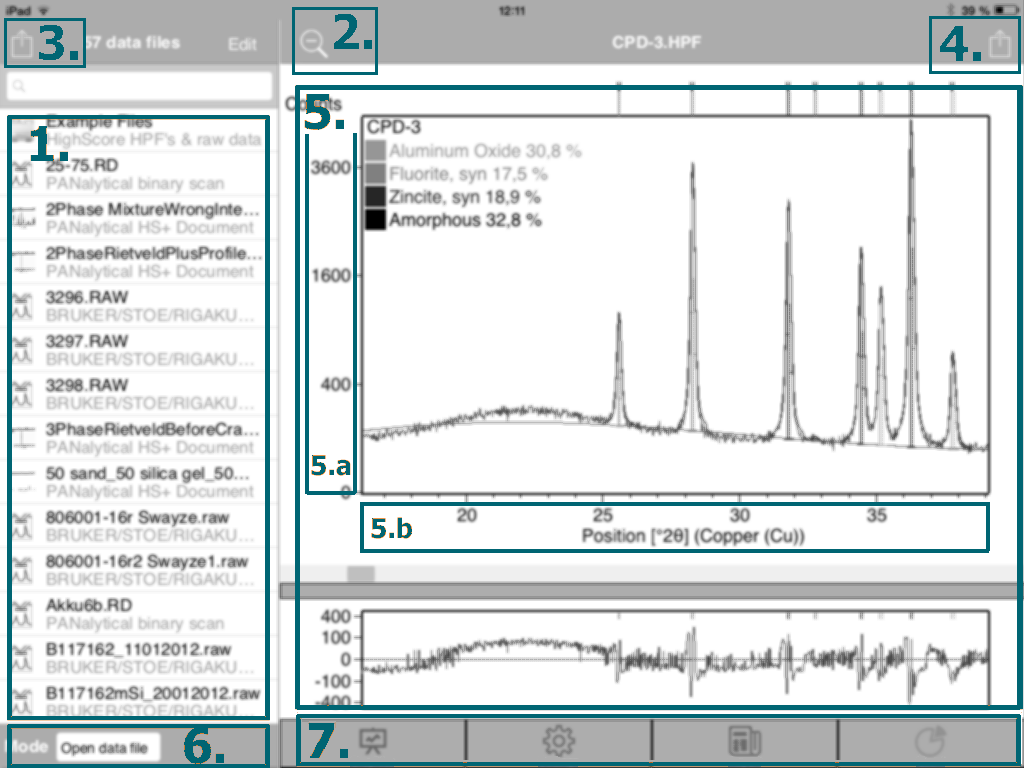The width and height of the screenshot is (1024, 768).
Task: Select the 3298.RAW file
Action: click(139, 394)
